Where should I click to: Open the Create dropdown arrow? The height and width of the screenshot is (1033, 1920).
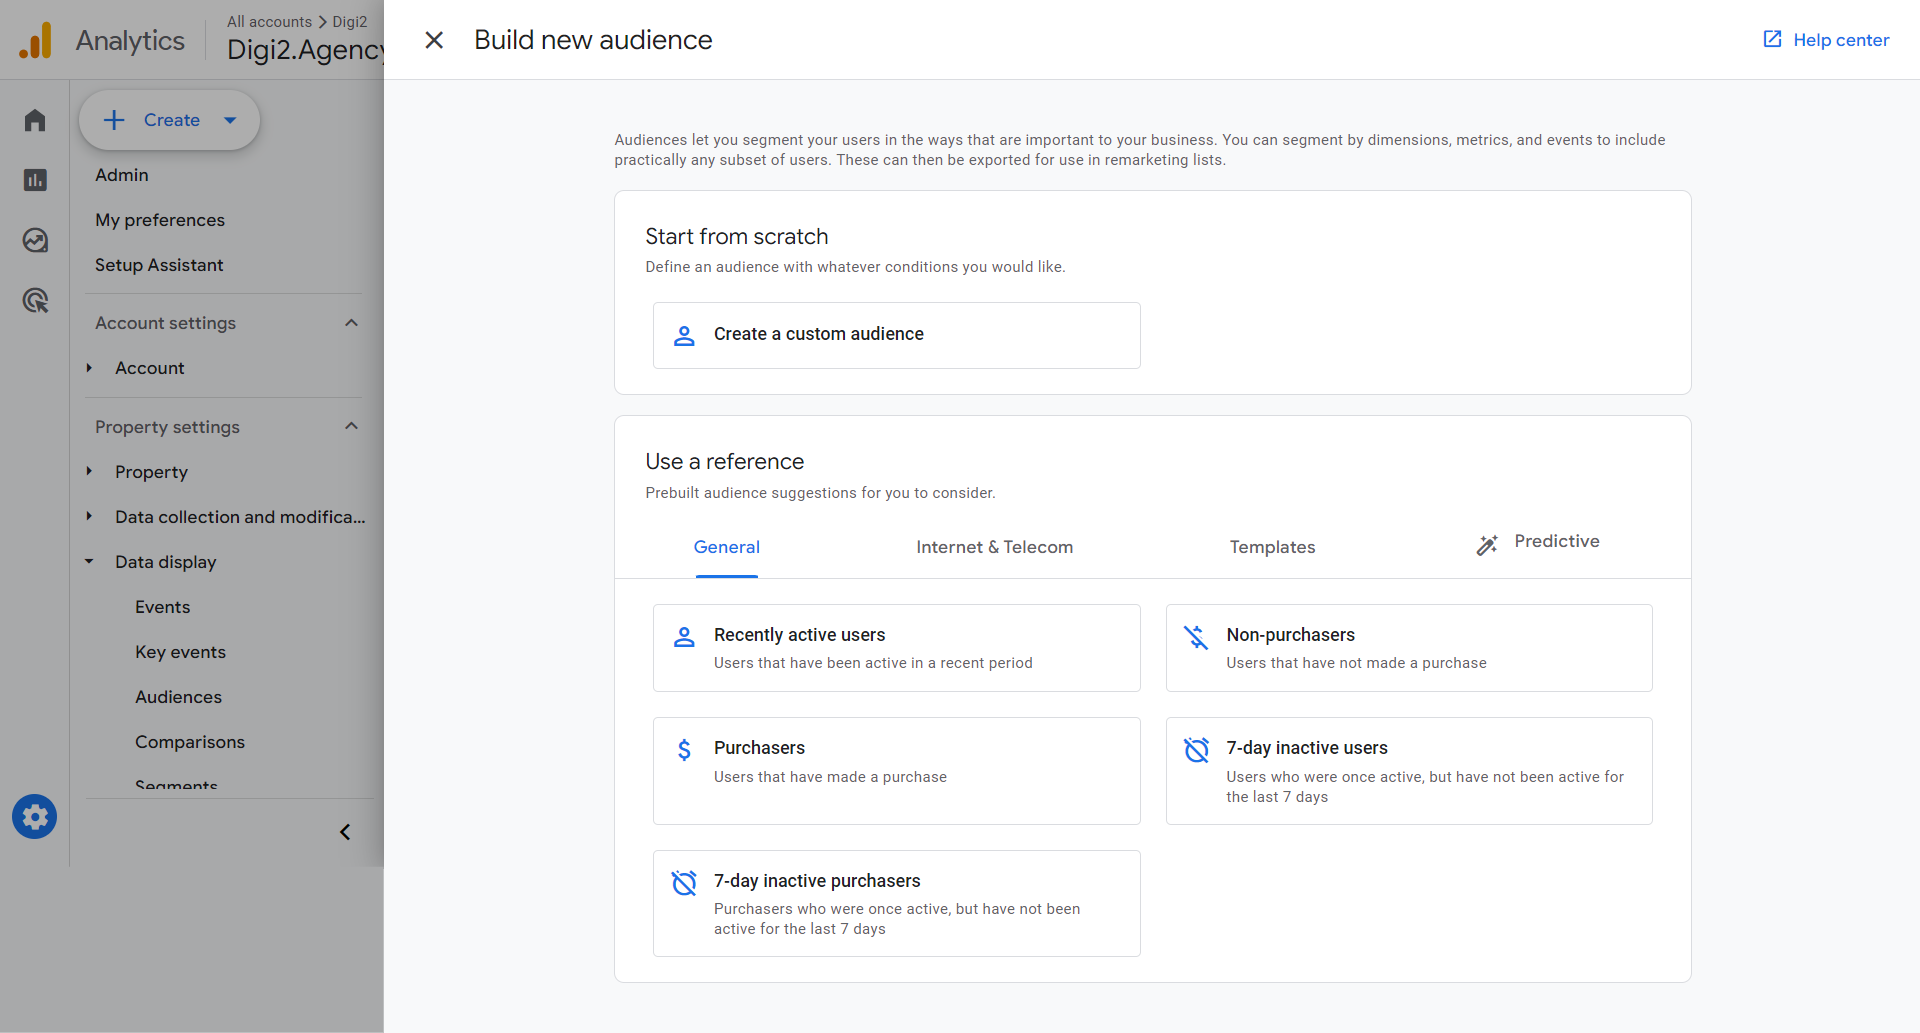click(230, 120)
